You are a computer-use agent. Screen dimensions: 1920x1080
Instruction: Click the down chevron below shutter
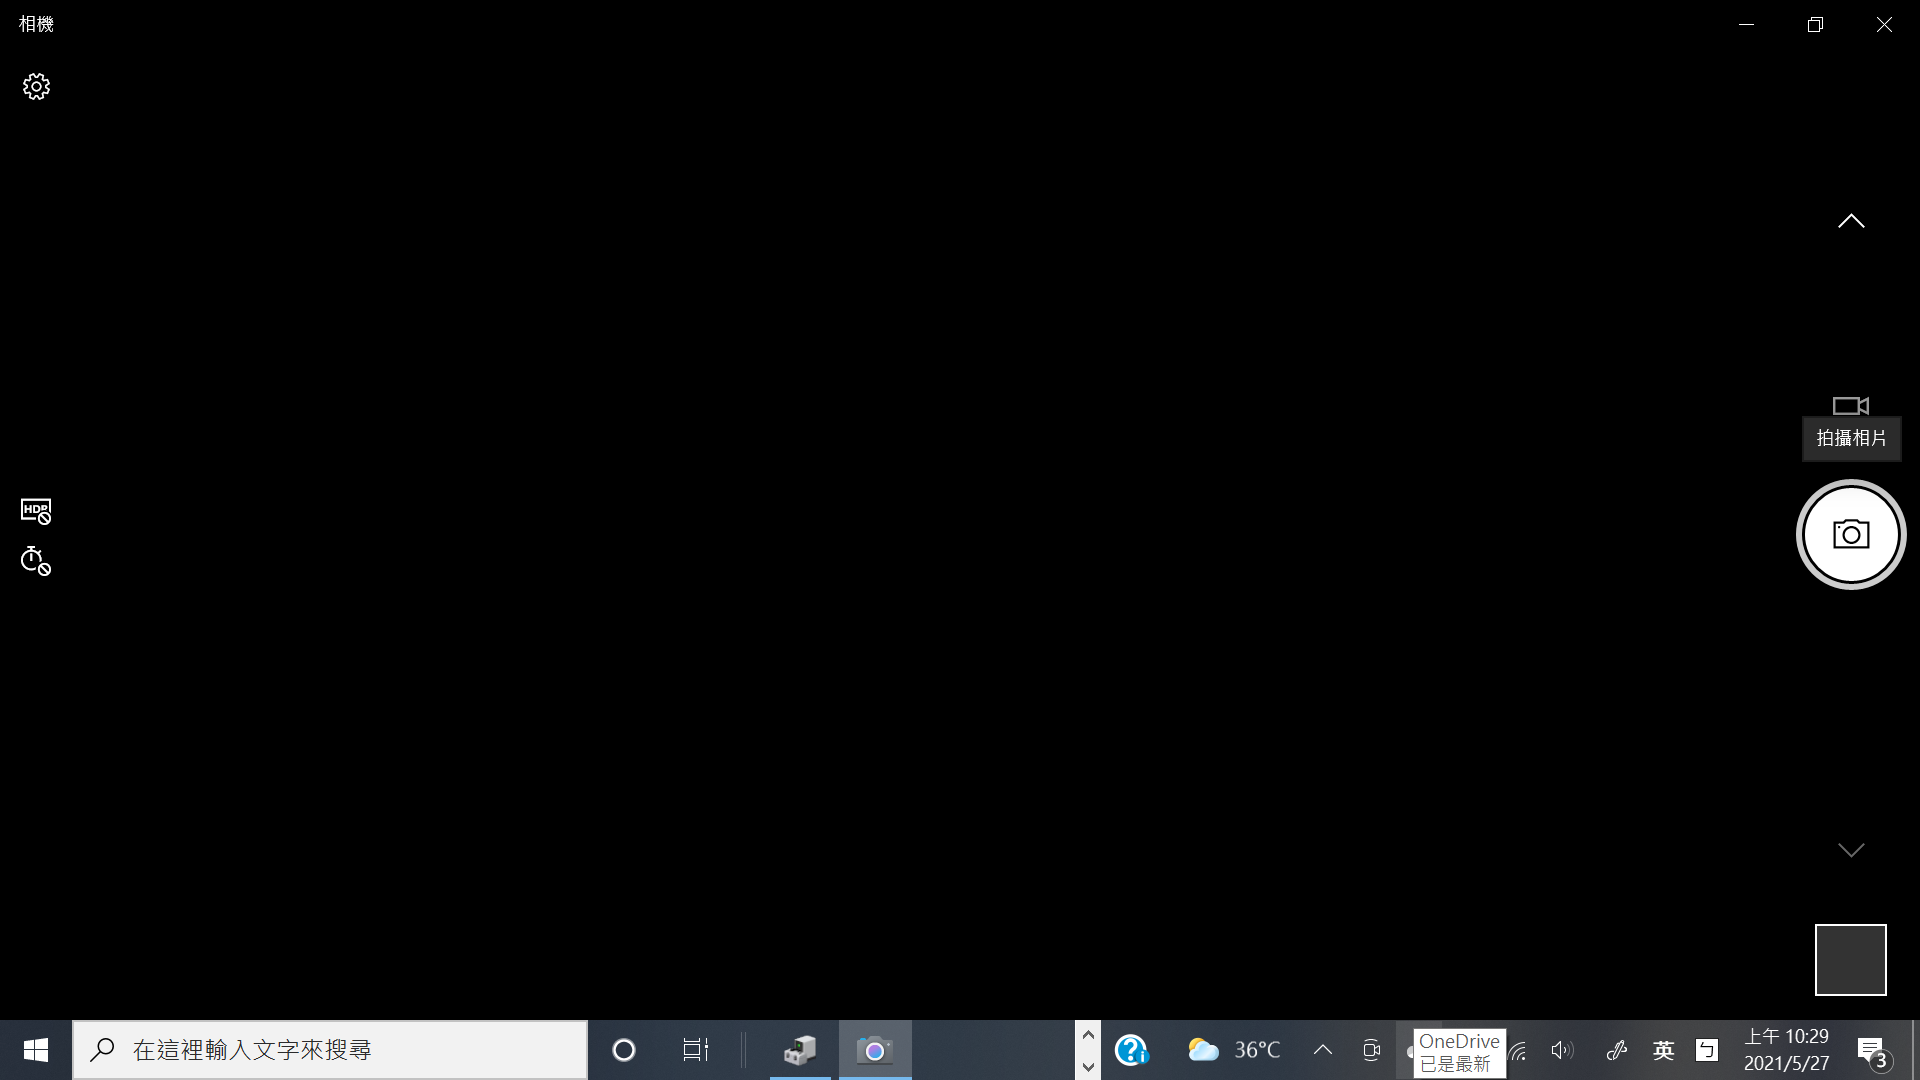point(1851,850)
